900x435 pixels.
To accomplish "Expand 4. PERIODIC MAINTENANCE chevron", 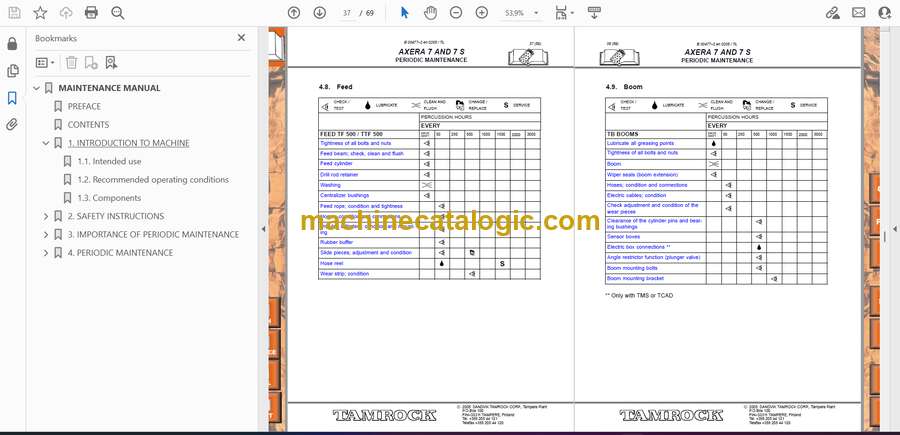I will coord(46,253).
